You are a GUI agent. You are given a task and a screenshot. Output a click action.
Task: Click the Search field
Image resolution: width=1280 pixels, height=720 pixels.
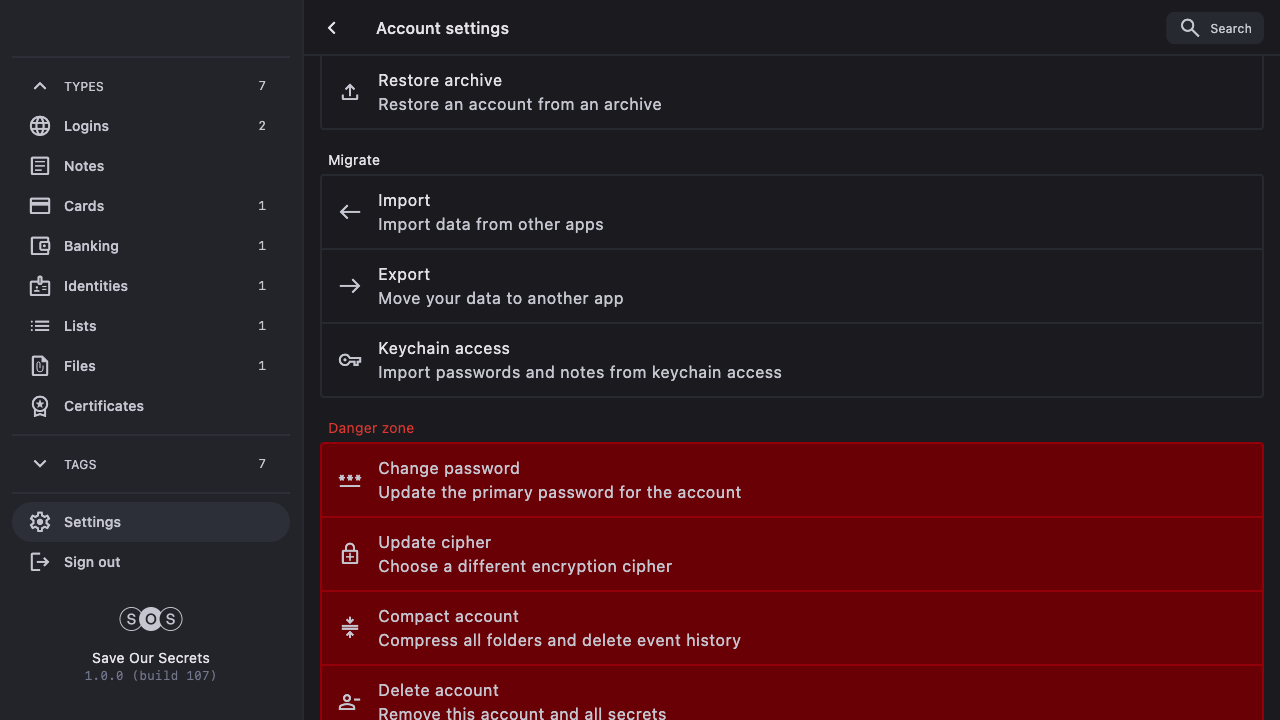pyautogui.click(x=1215, y=28)
